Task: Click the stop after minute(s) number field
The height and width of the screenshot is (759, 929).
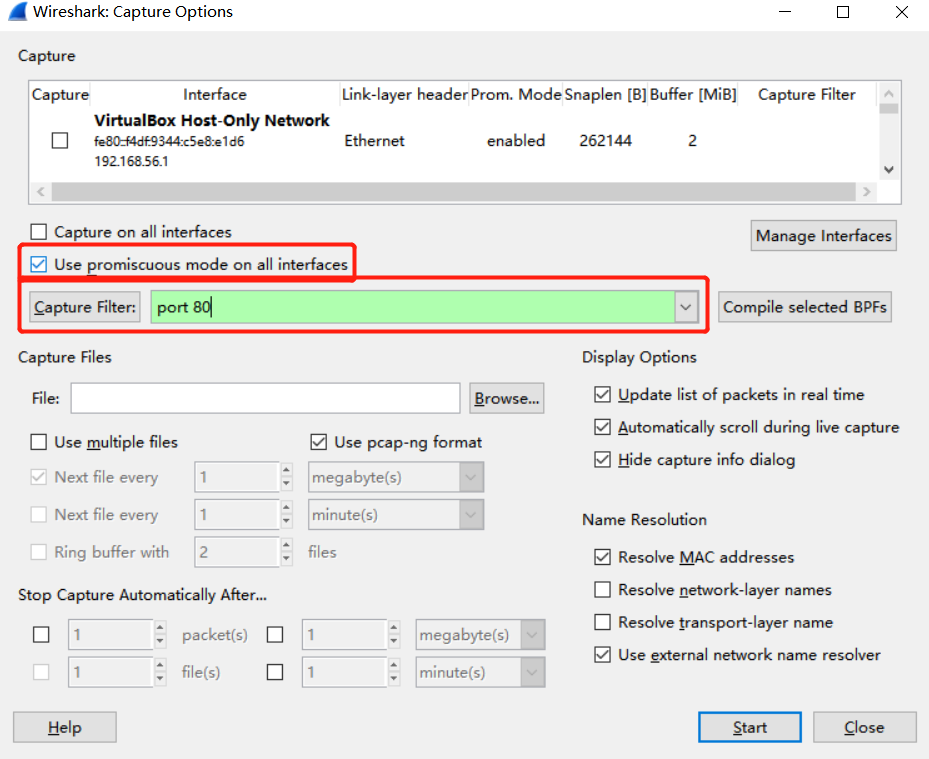Action: click(345, 672)
